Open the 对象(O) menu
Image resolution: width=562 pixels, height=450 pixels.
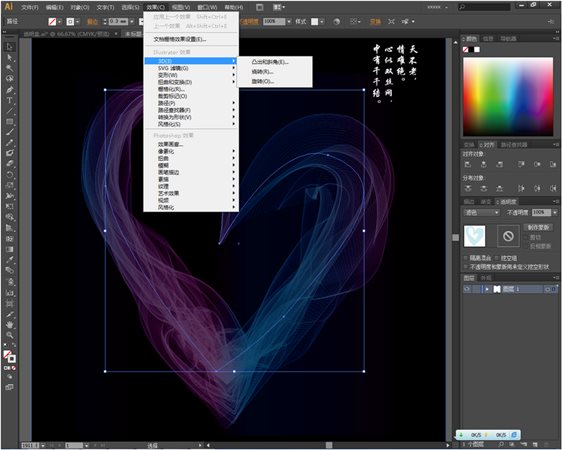click(80, 7)
